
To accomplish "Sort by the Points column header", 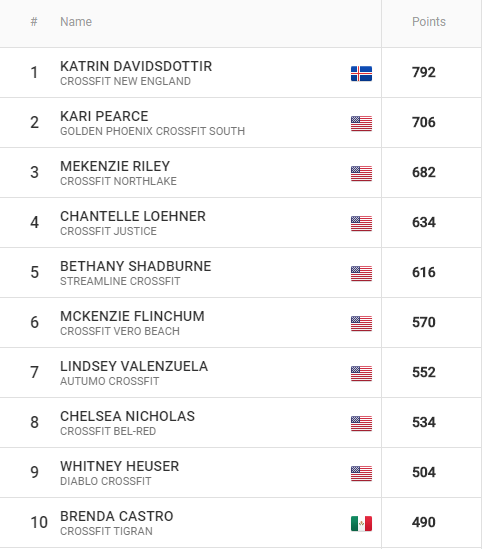I will [429, 22].
